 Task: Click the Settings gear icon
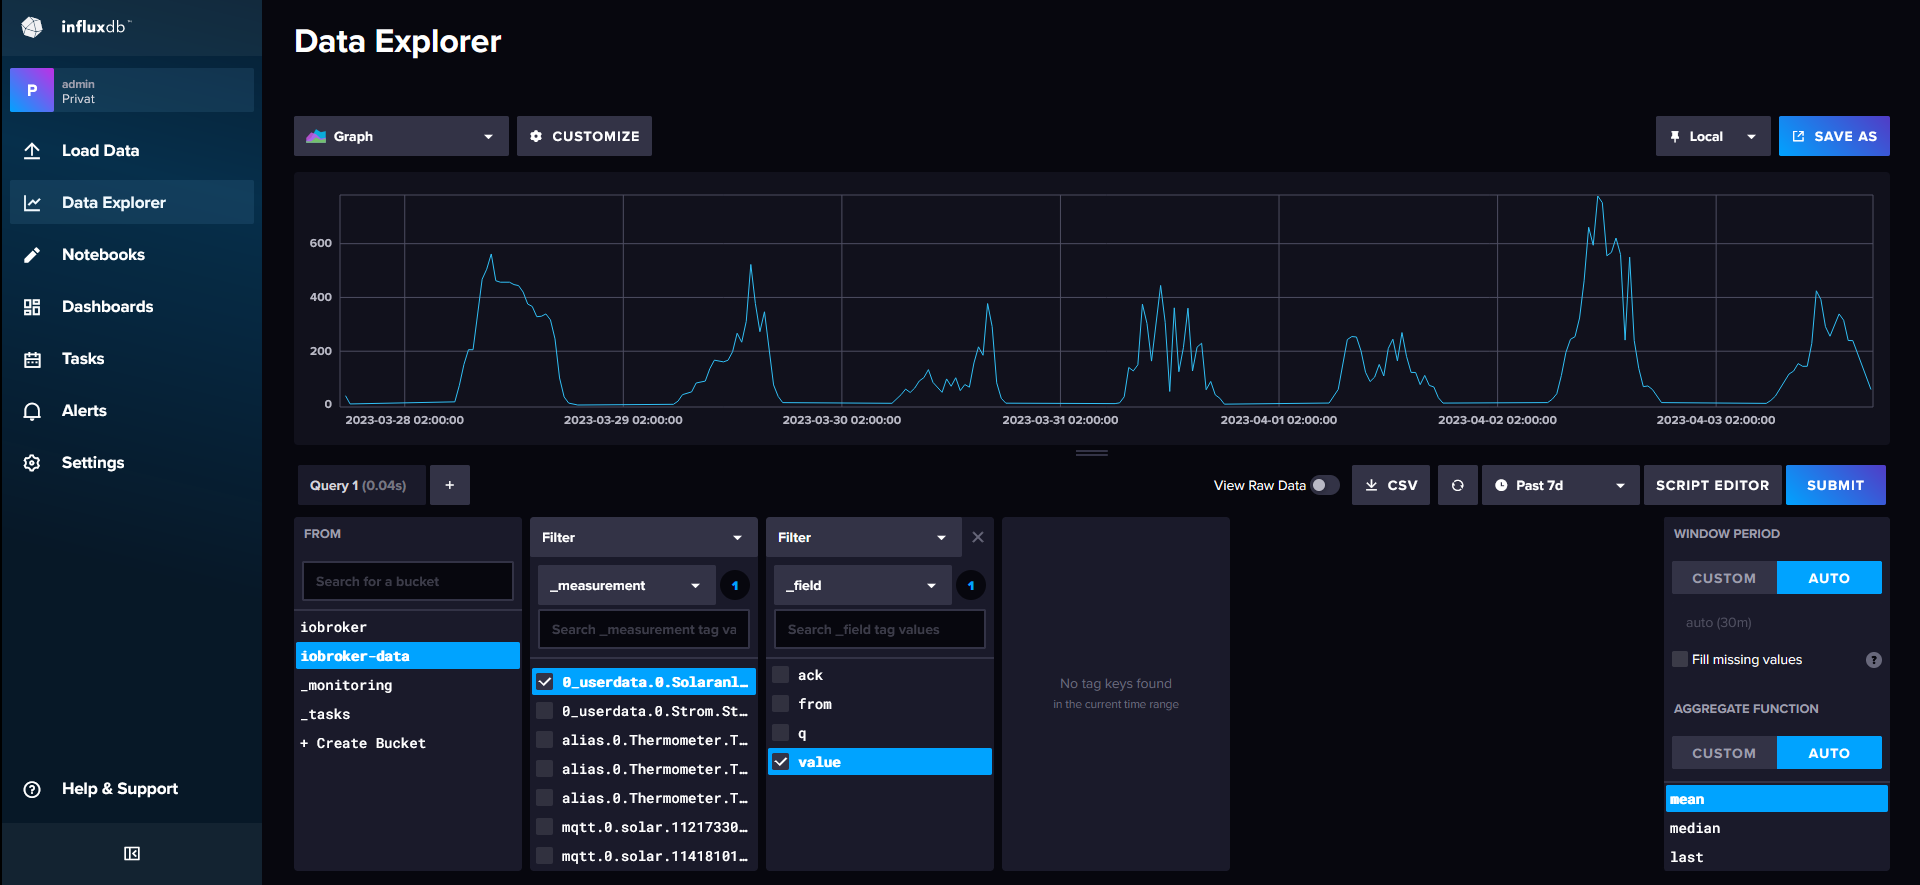[32, 462]
